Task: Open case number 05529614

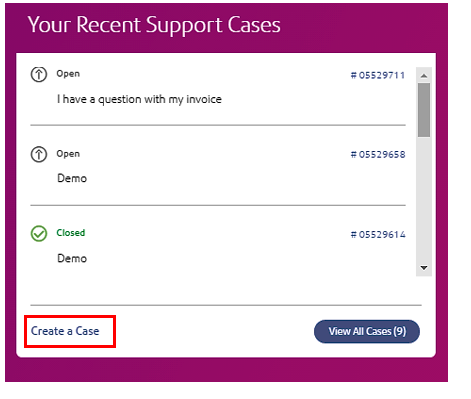Action: click(378, 235)
